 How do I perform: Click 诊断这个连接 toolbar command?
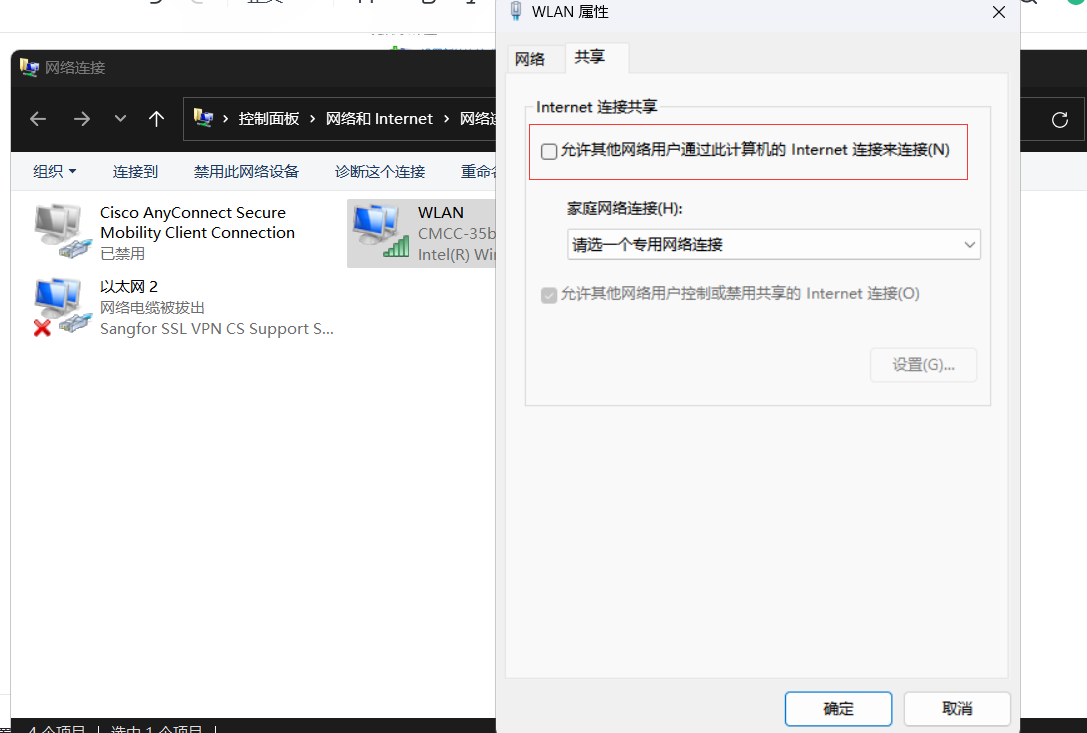tap(380, 171)
